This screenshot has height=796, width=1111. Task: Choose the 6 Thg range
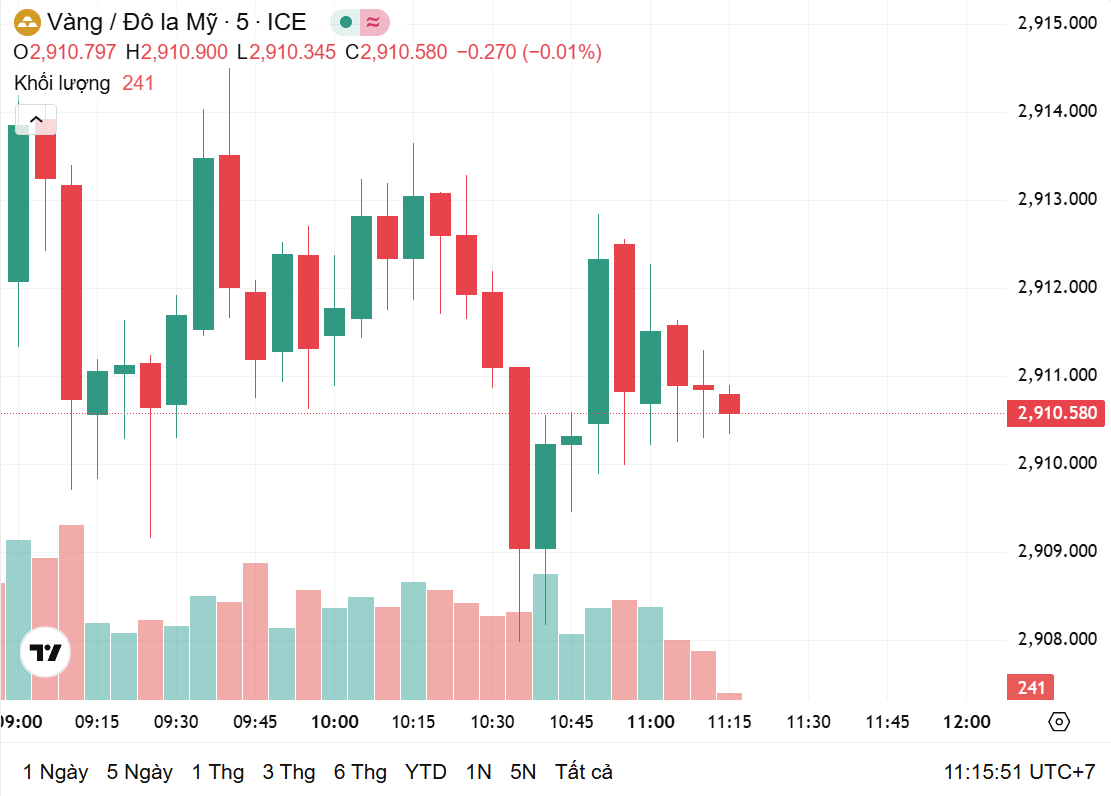(x=360, y=771)
